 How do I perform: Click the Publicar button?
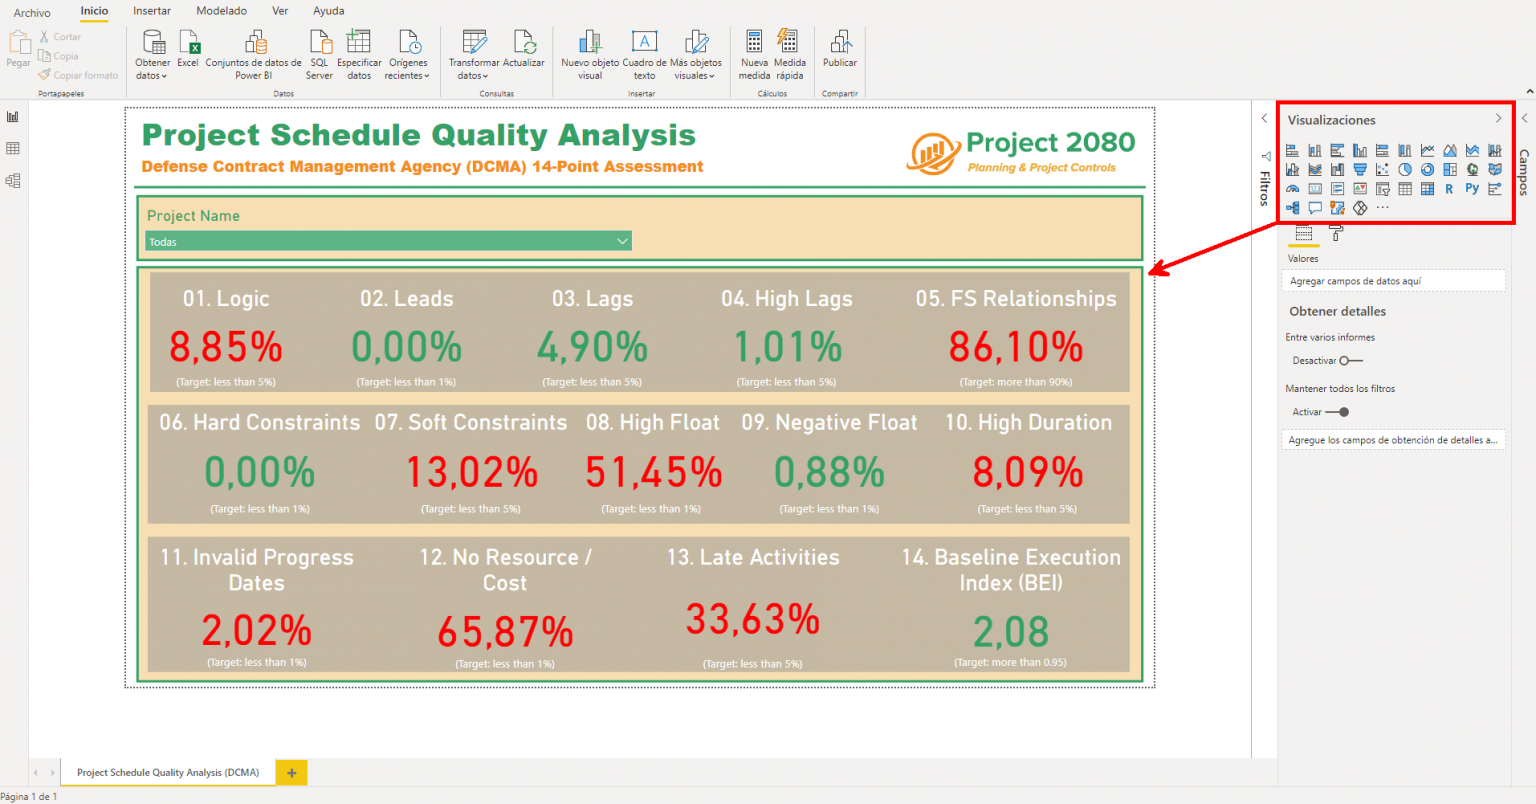click(x=839, y=55)
